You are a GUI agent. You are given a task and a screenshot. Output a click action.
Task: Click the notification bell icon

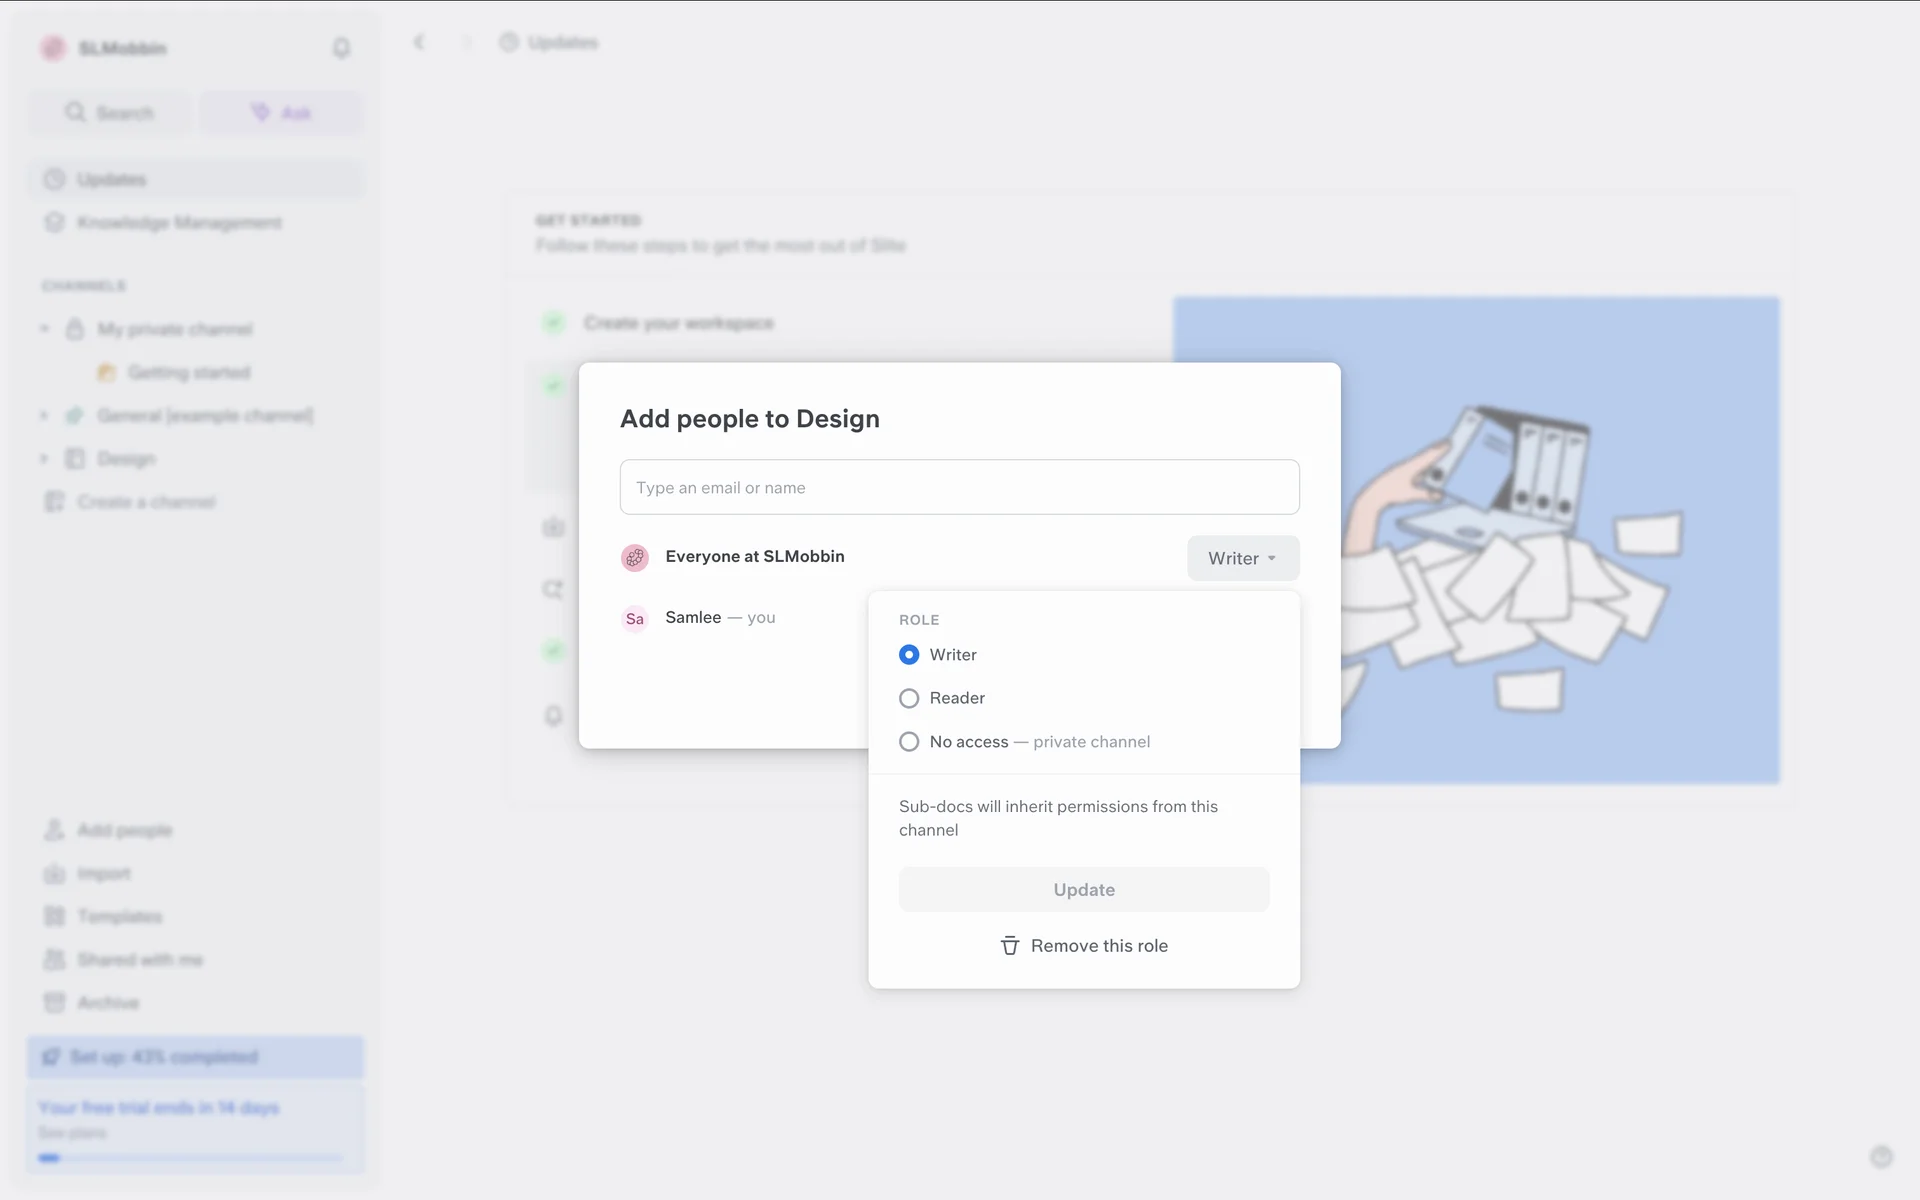(341, 48)
